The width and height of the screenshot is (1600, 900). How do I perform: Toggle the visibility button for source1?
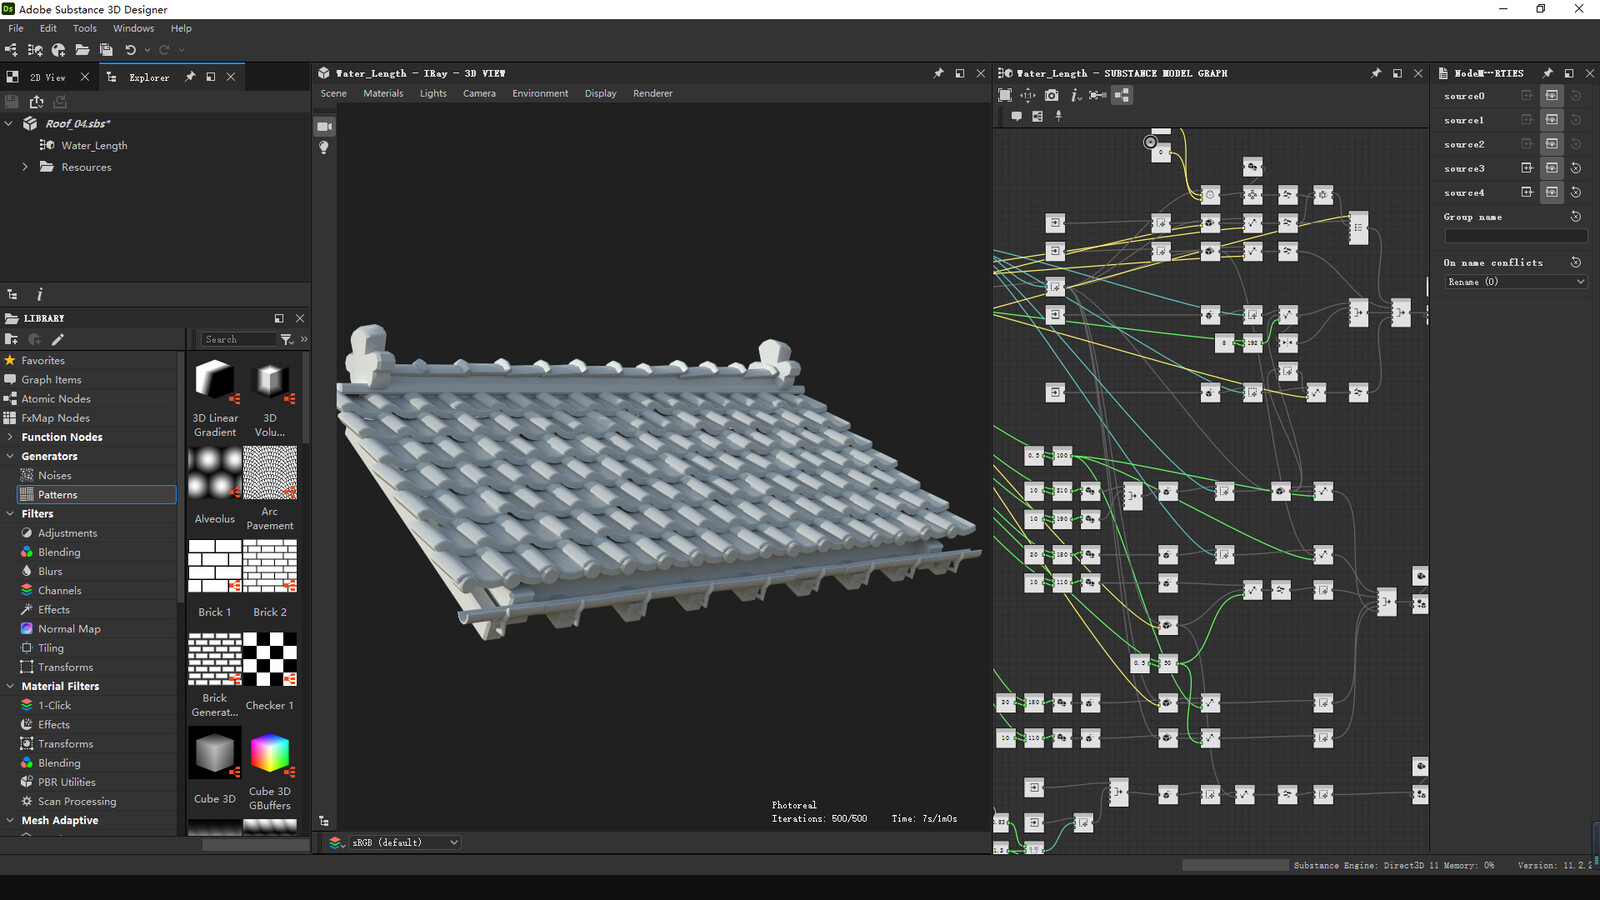(1552, 120)
